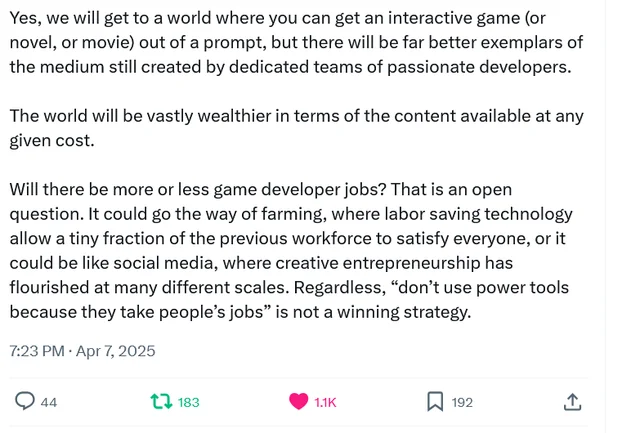Open share options with the upload arrow icon

[x=572, y=402]
